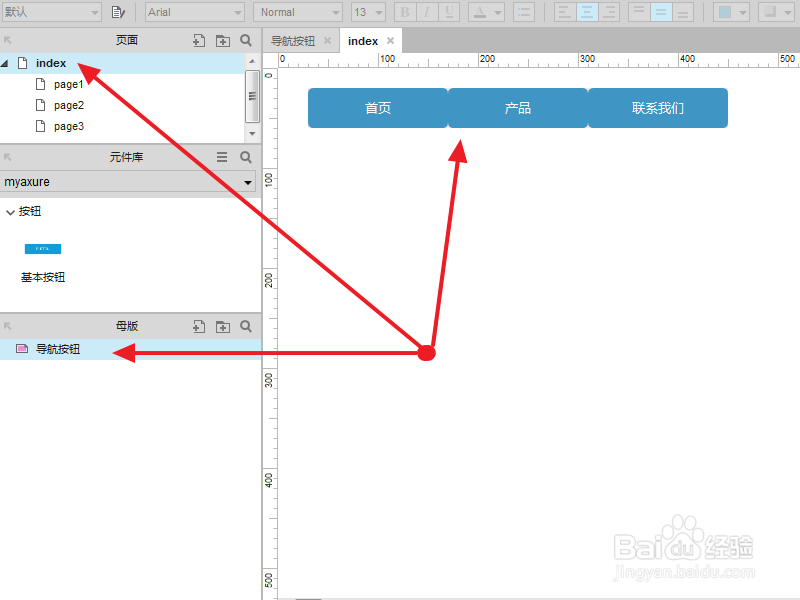Click the 页面 panel title
The height and width of the screenshot is (600, 800).
pyautogui.click(x=127, y=40)
